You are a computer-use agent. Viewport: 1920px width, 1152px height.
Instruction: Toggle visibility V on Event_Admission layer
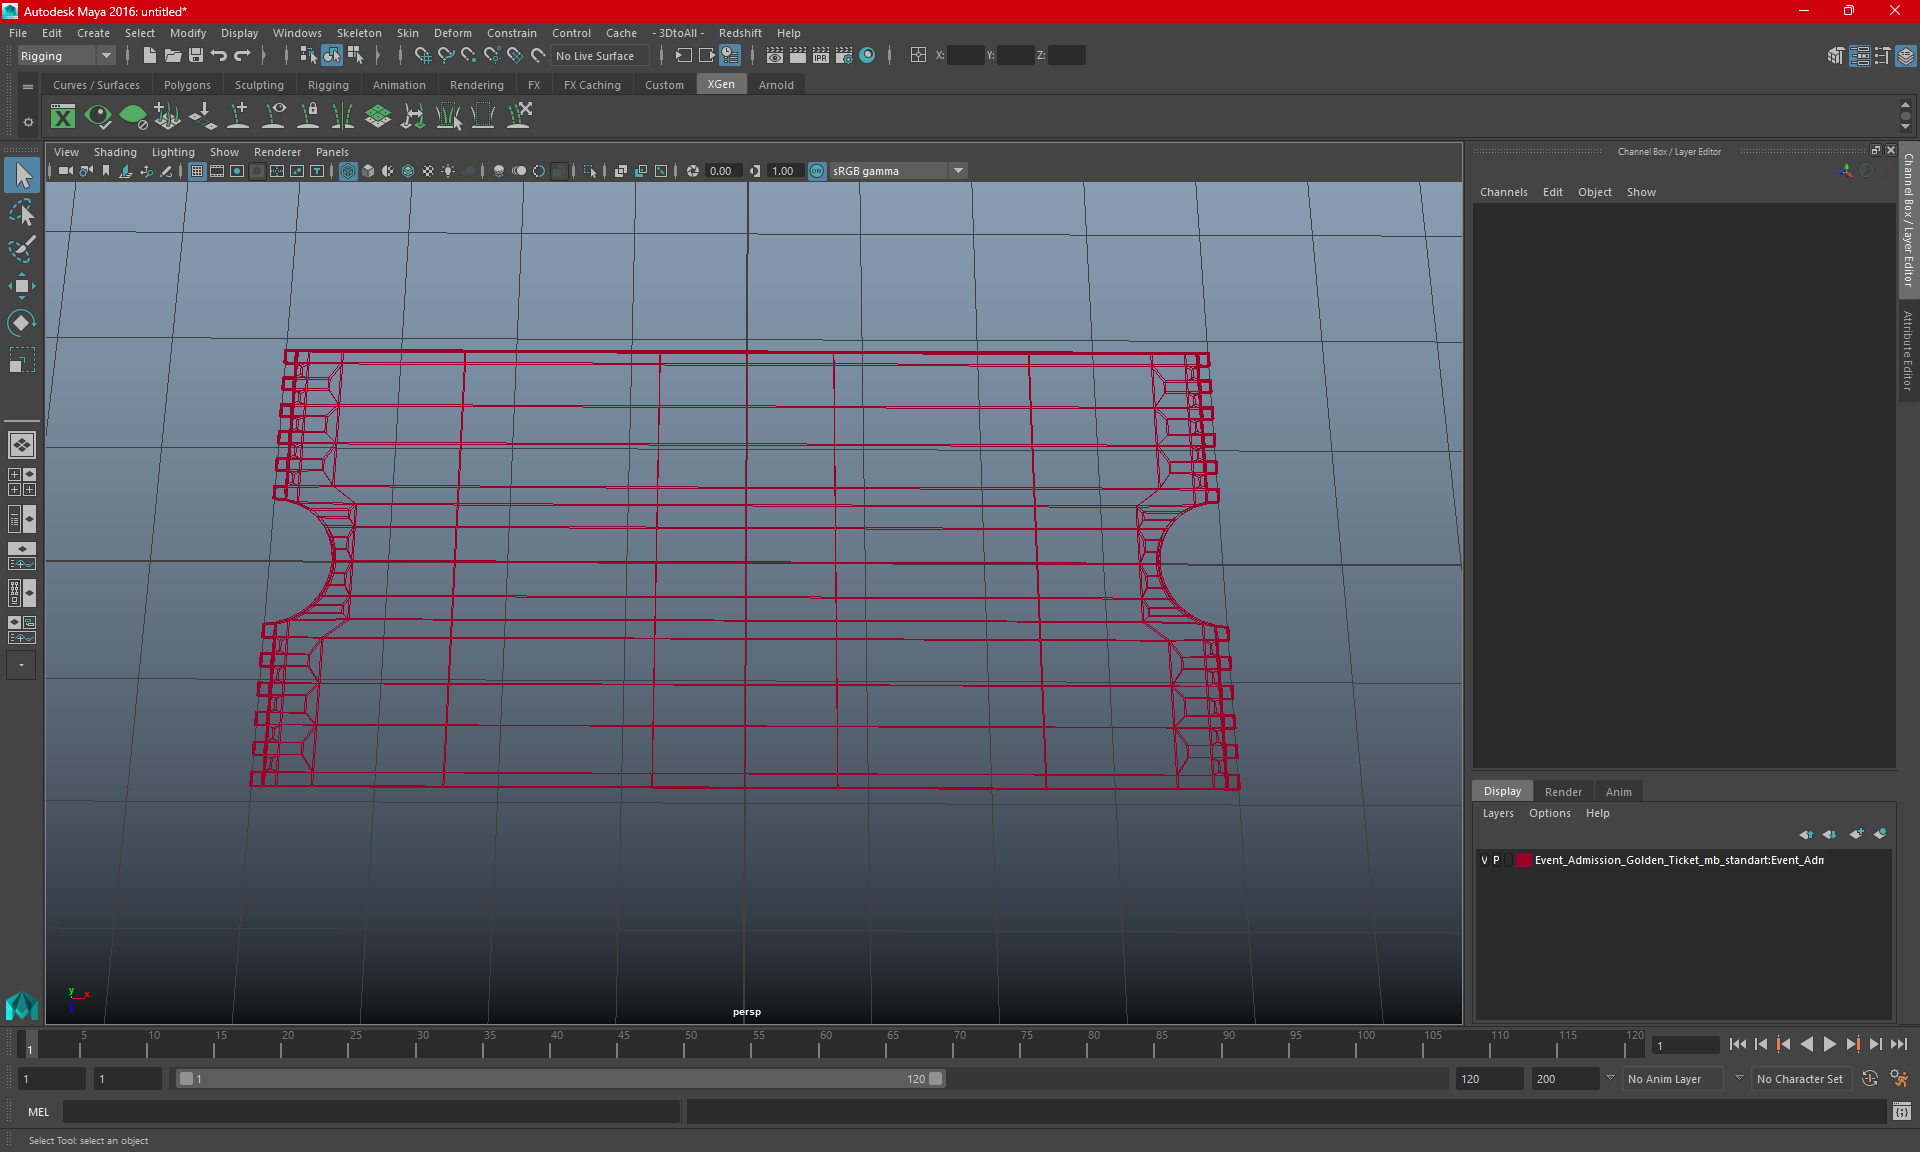click(x=1484, y=860)
